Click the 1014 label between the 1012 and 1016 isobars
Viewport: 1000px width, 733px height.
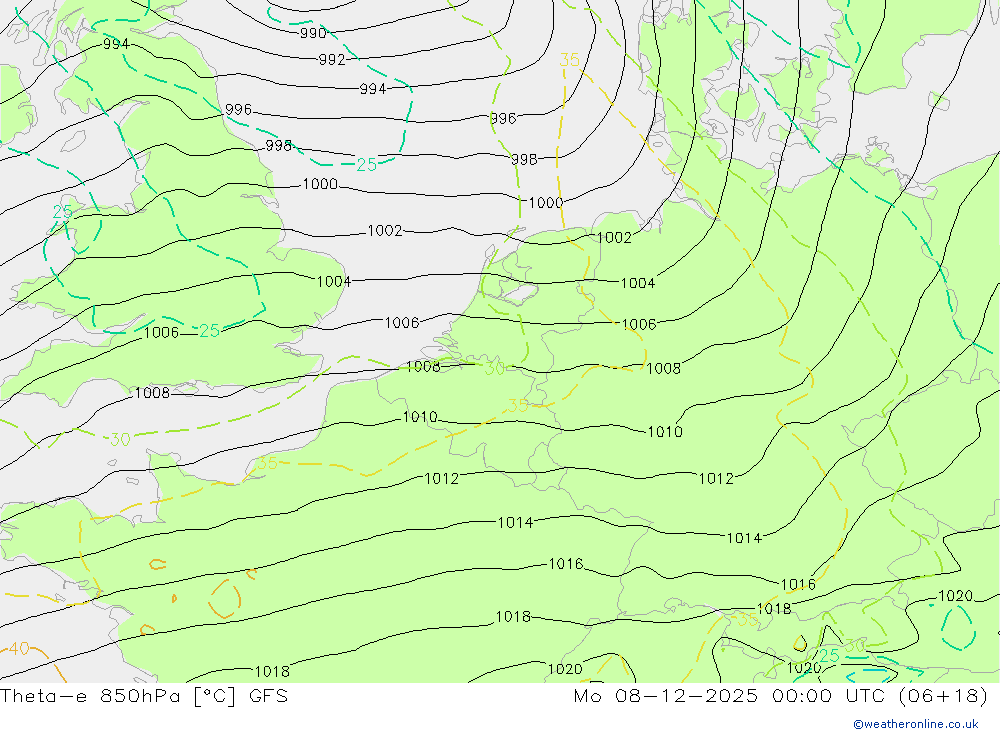[x=515, y=523]
